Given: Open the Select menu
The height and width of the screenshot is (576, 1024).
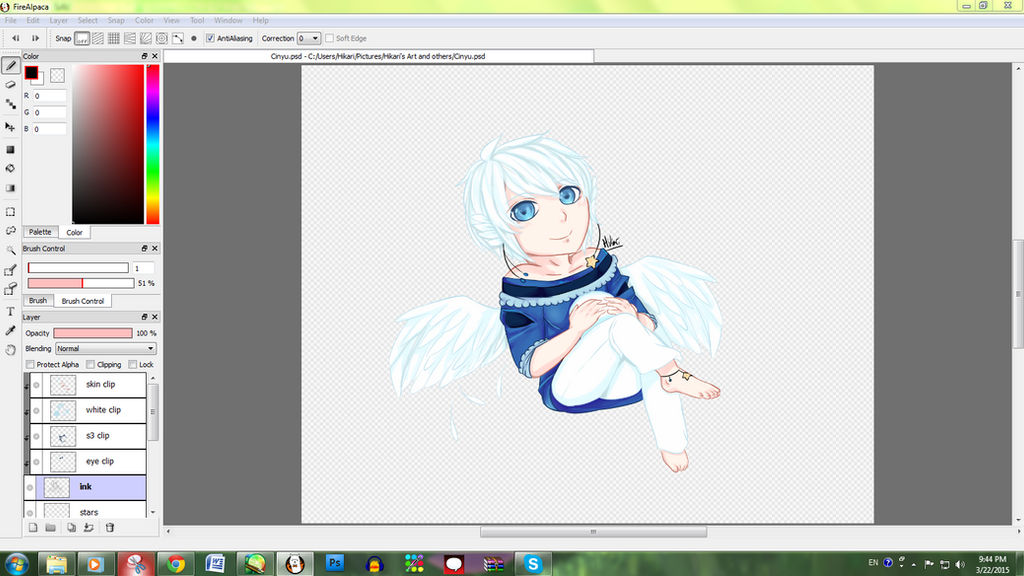Looking at the screenshot, I should (x=88, y=20).
